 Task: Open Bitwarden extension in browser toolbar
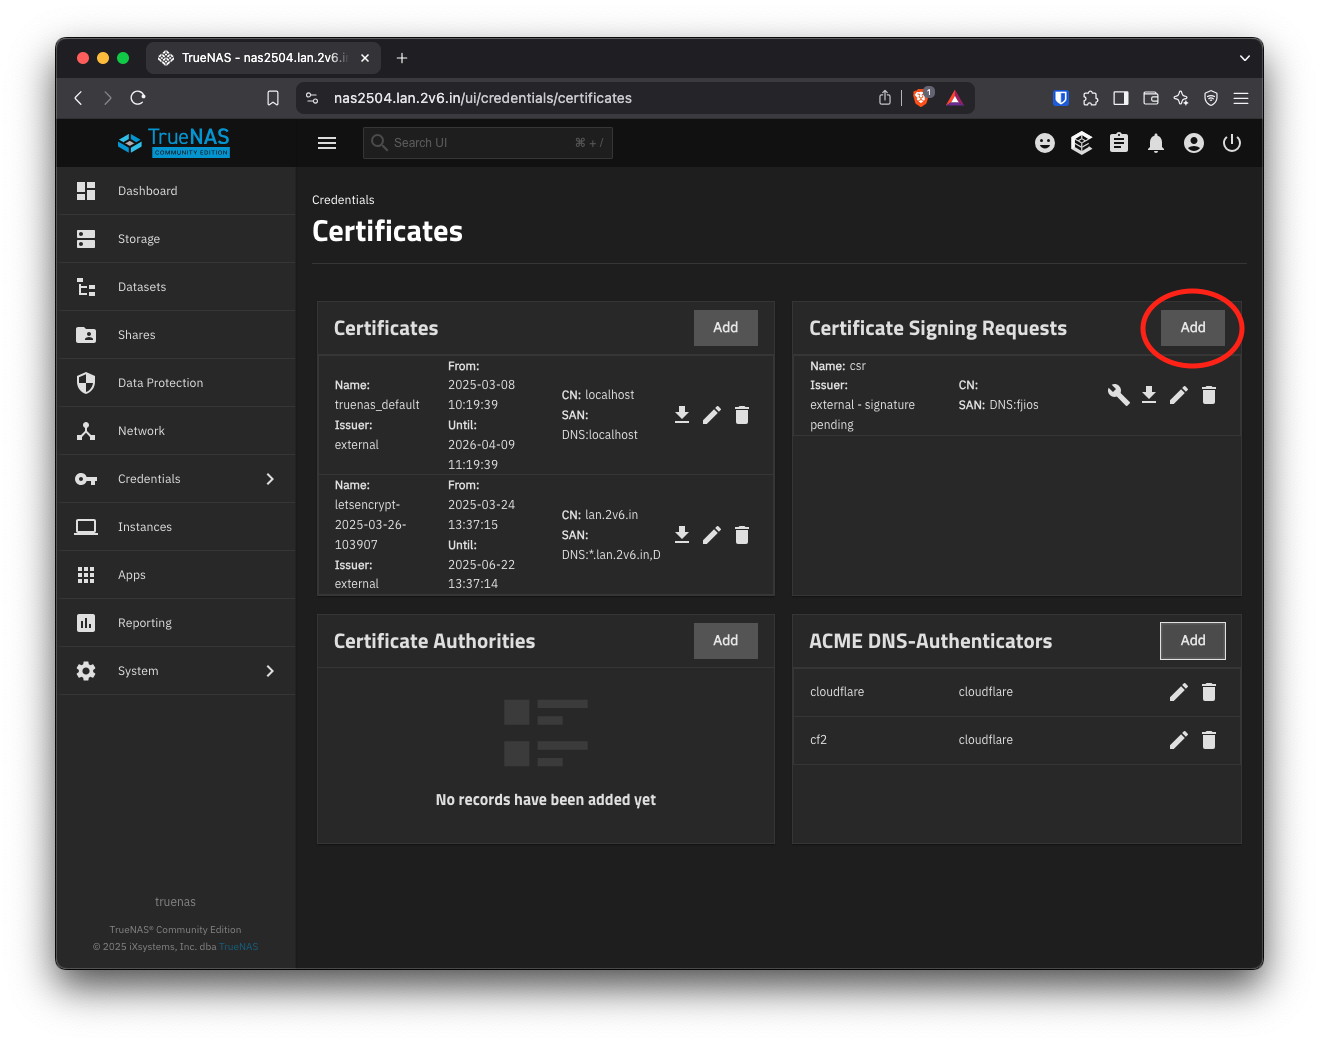(1061, 98)
